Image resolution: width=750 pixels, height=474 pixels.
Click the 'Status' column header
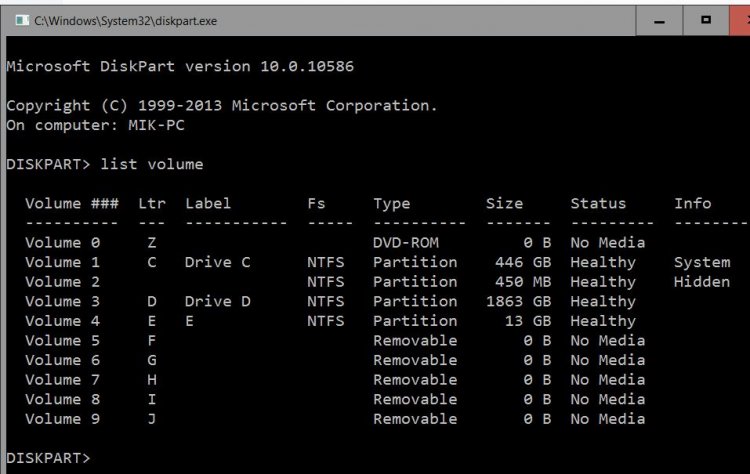click(x=598, y=204)
